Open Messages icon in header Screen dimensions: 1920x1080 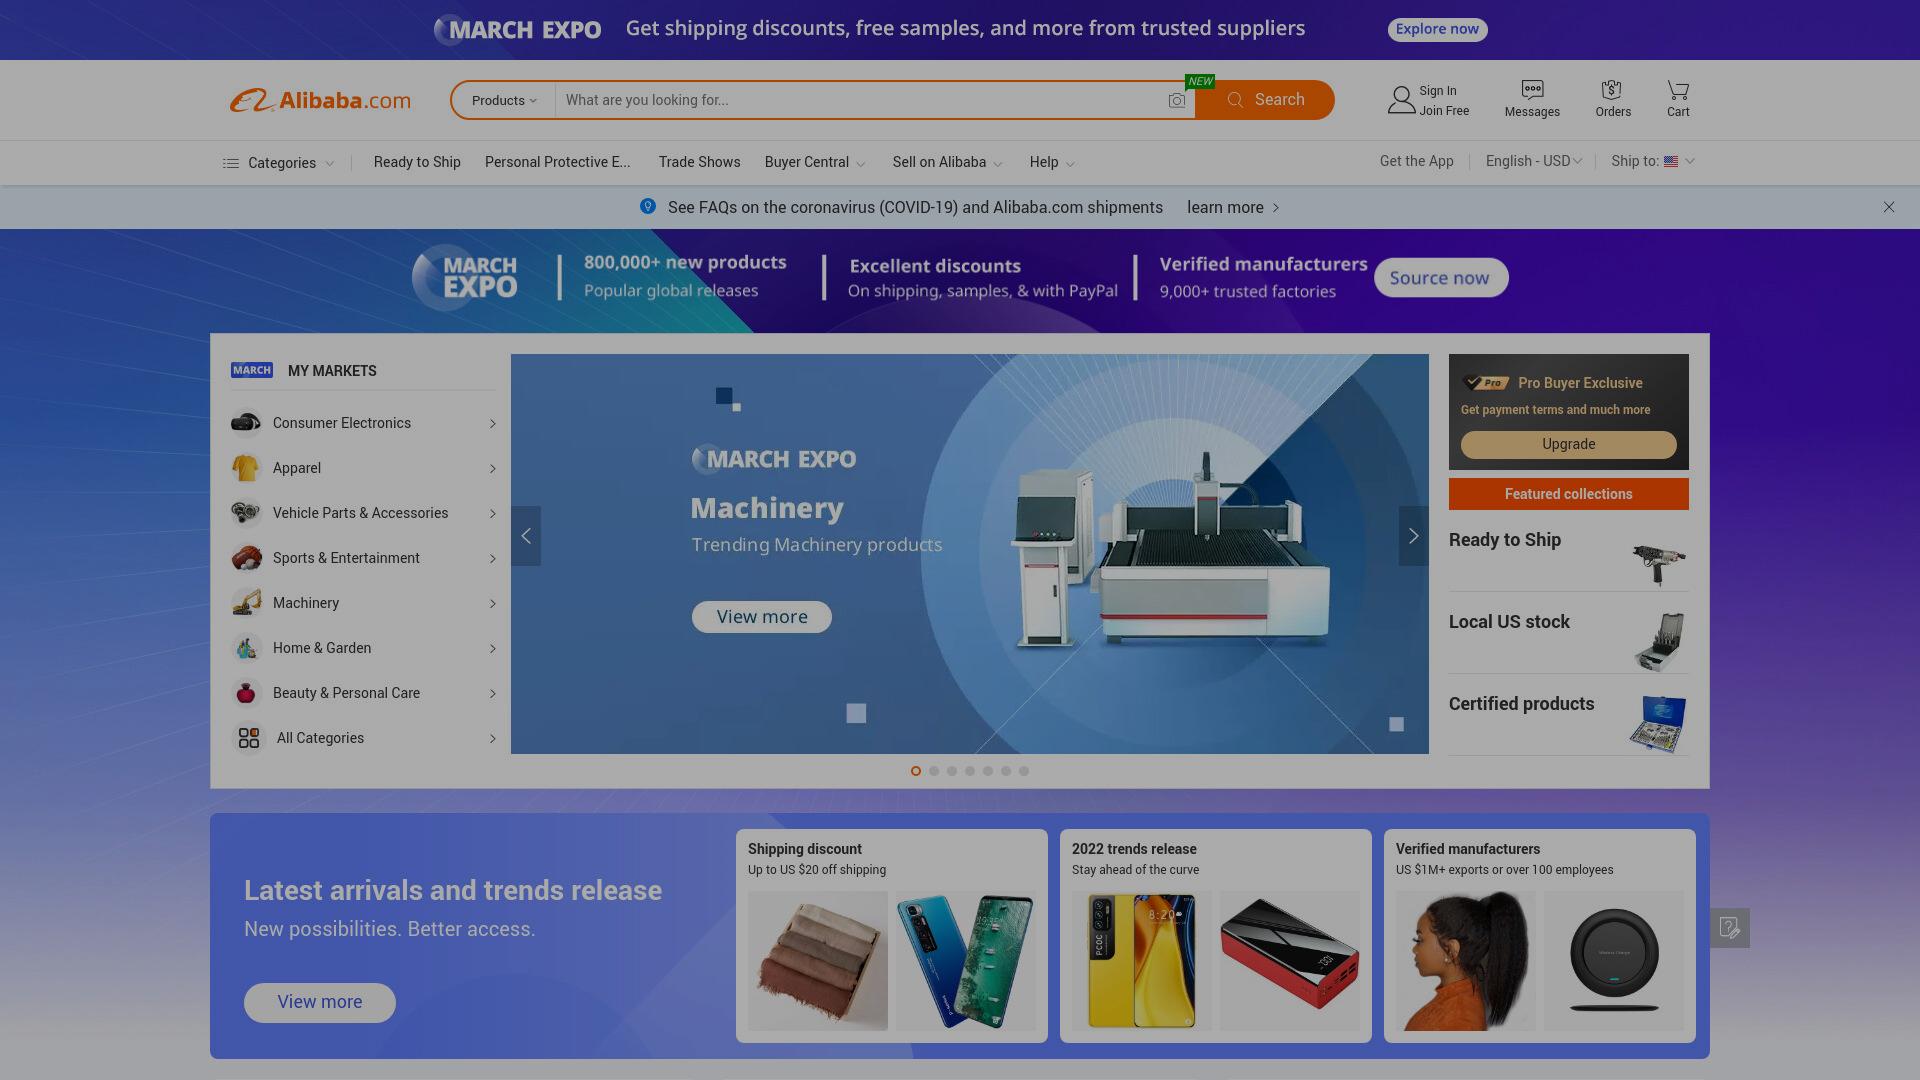(1532, 89)
